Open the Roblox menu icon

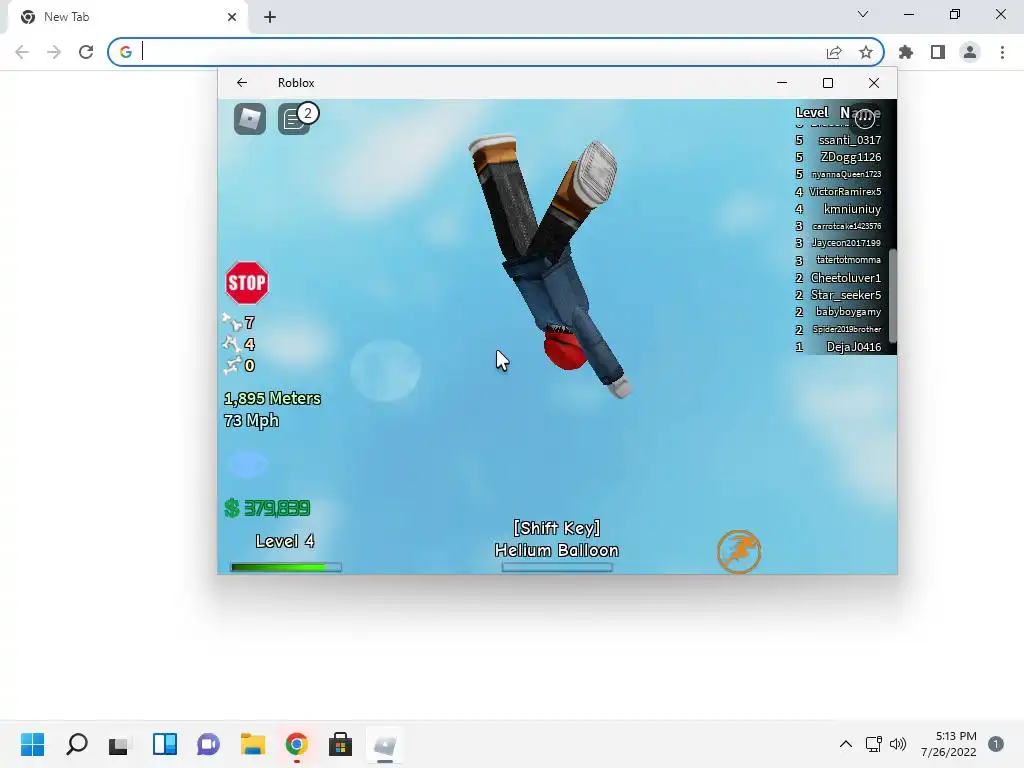249,119
